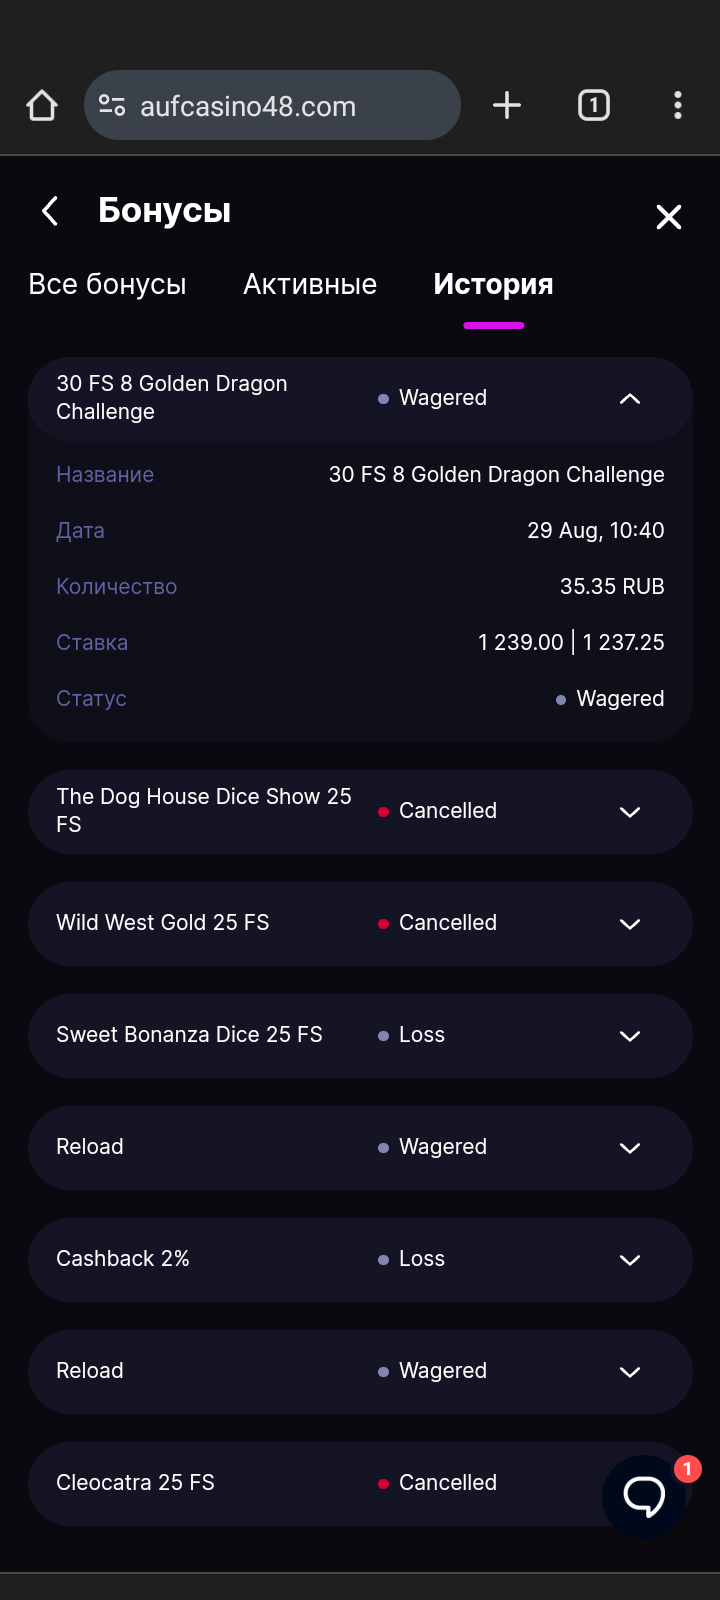
Task: Open the browser three-dot menu
Action: (678, 106)
